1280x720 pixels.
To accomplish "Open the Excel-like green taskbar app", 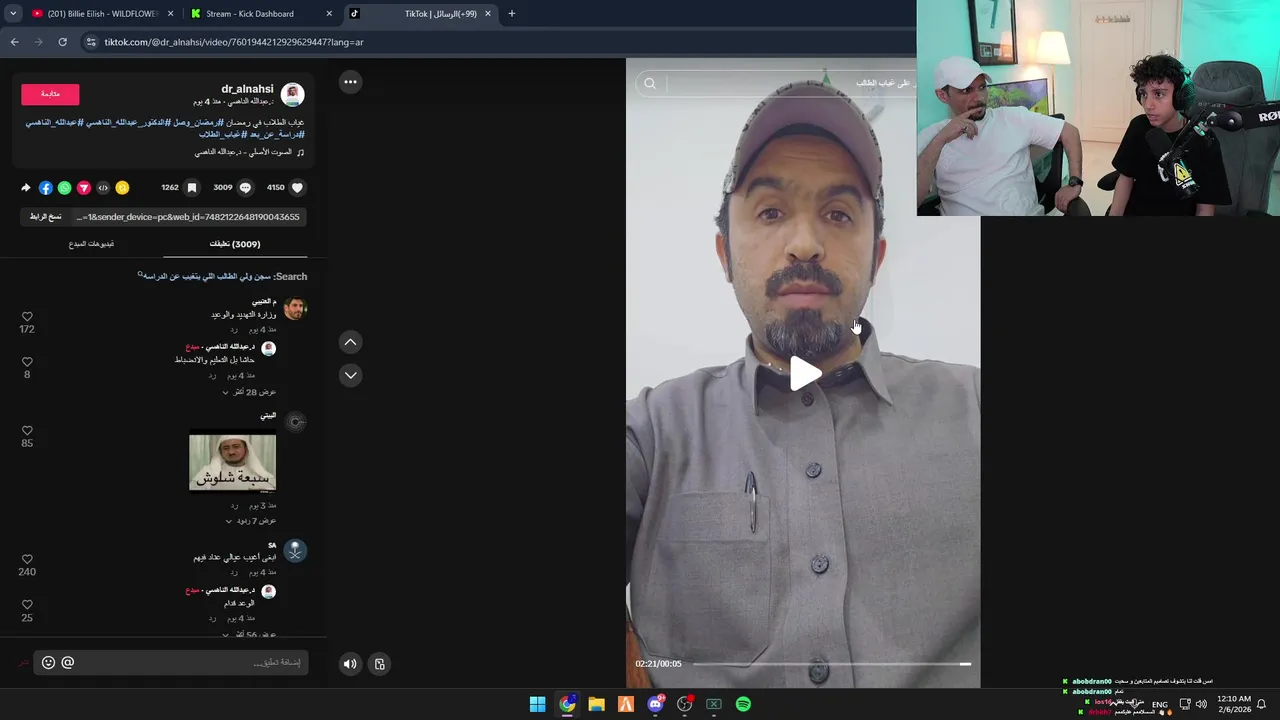I will coord(714,704).
